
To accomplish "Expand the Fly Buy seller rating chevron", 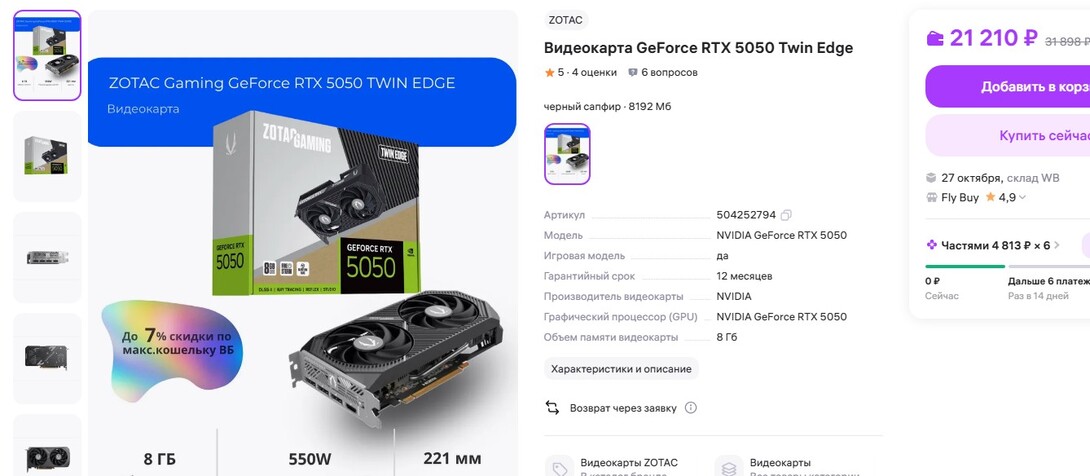I will click(x=1022, y=198).
